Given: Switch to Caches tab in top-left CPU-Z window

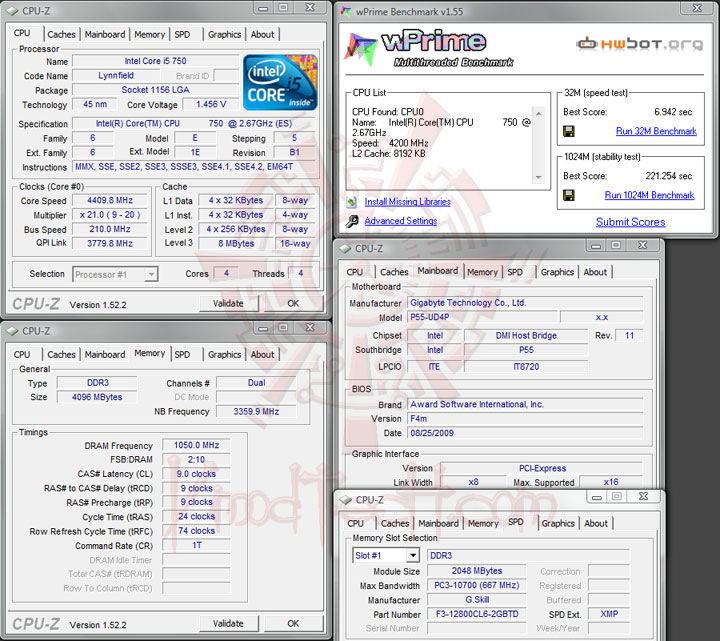Looking at the screenshot, I should tap(62, 34).
